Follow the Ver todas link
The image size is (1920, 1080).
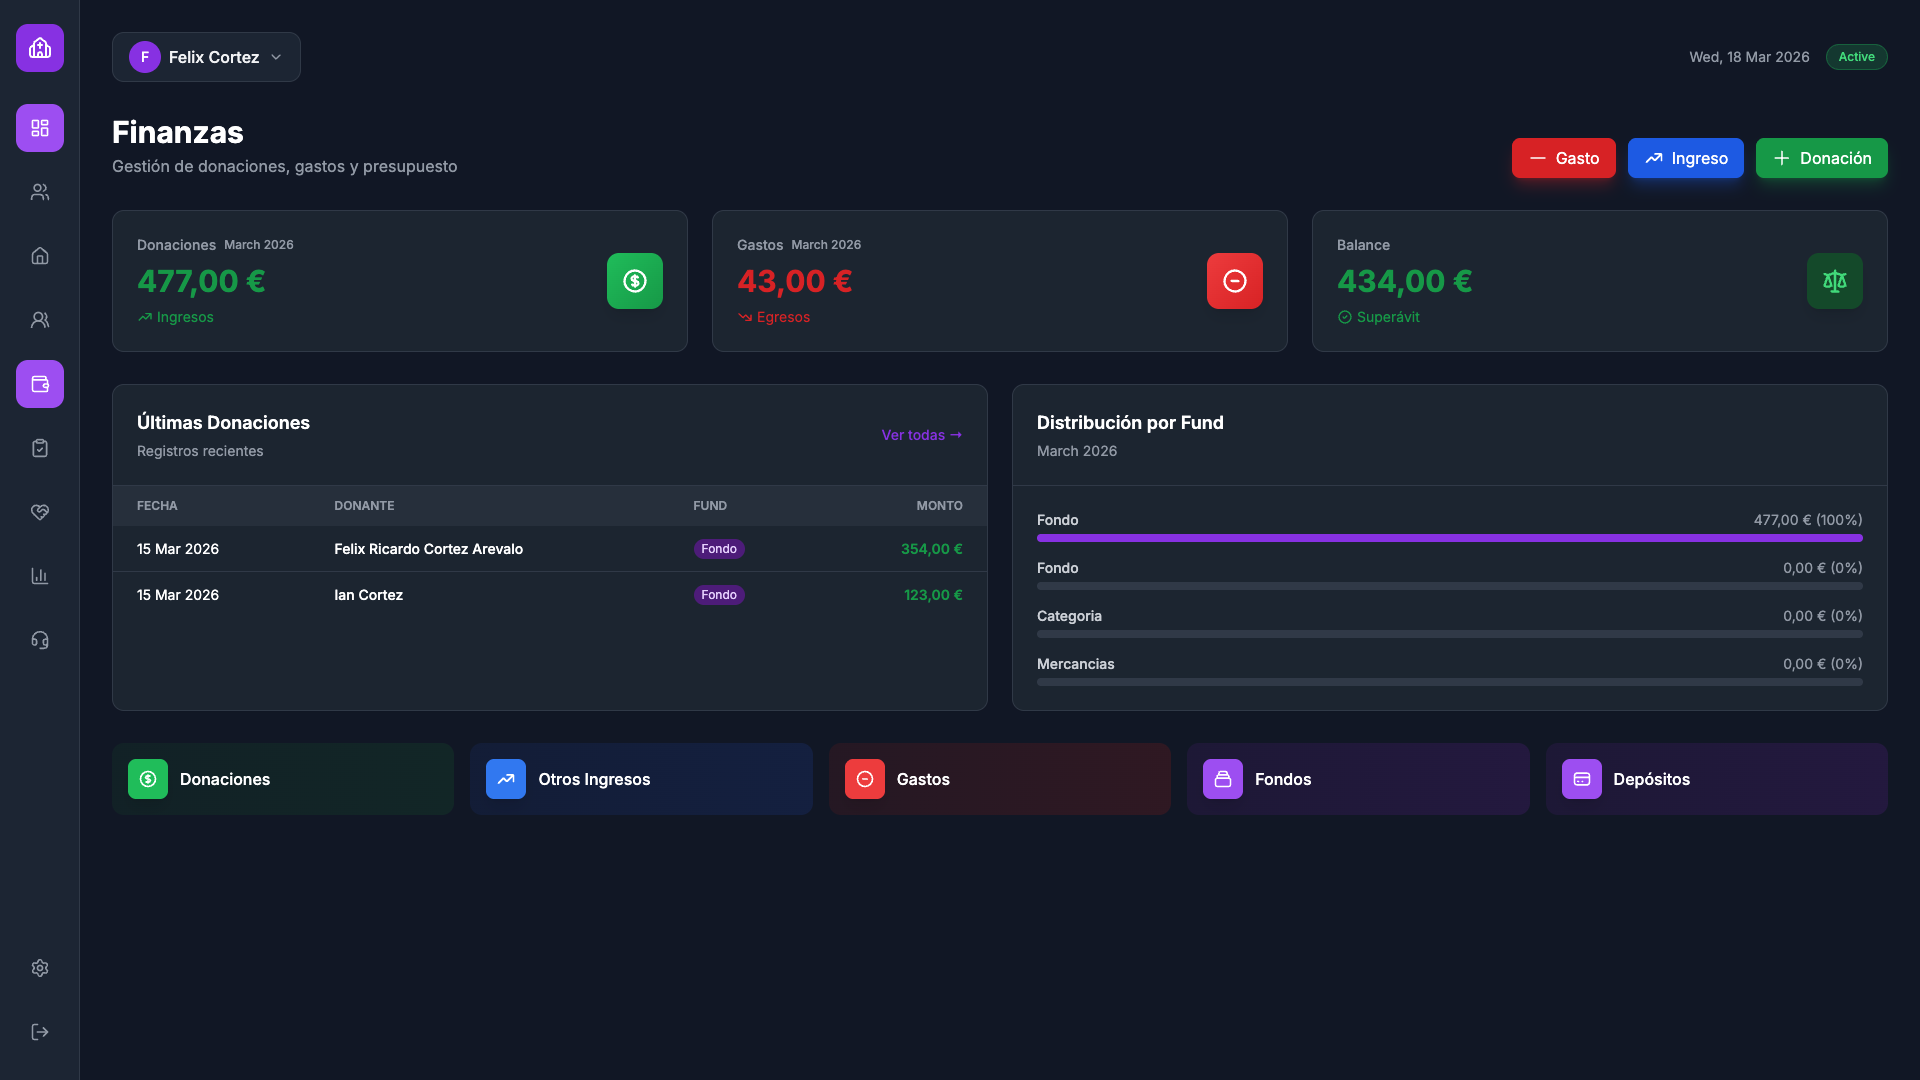(921, 435)
